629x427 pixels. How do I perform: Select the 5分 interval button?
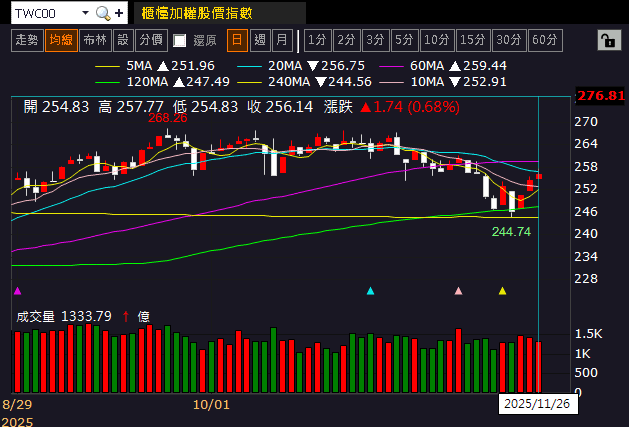coord(404,40)
